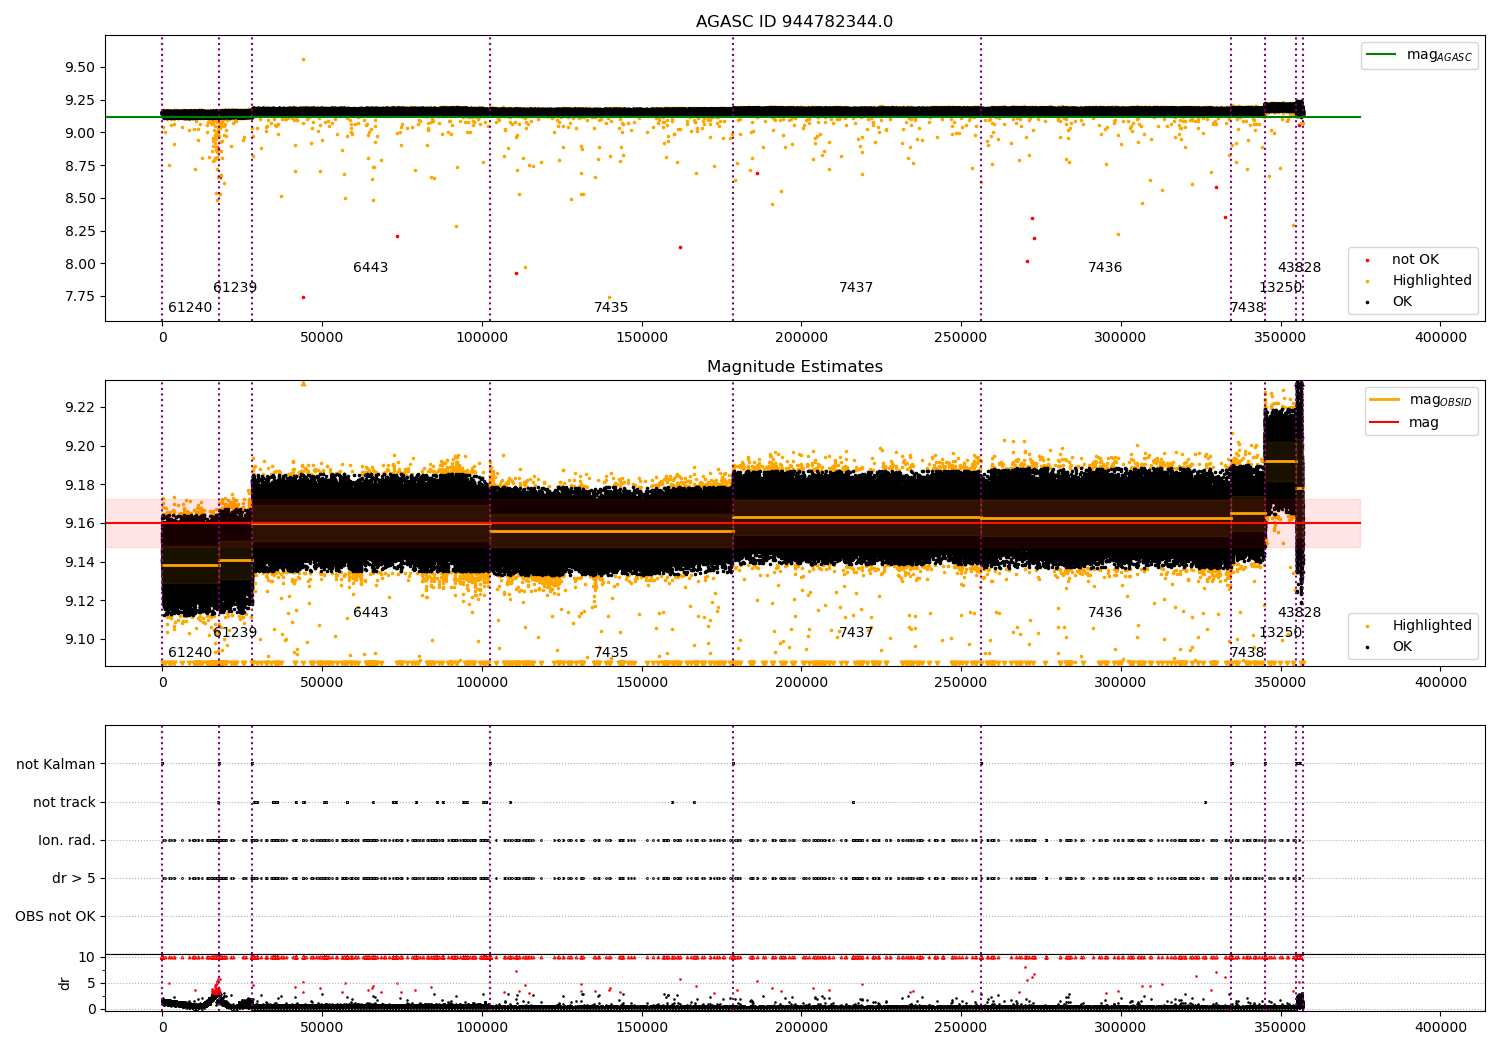Click the 300000 x-tick of the bottom plot
Screen dimensions: 1500x1050
(1120, 1028)
